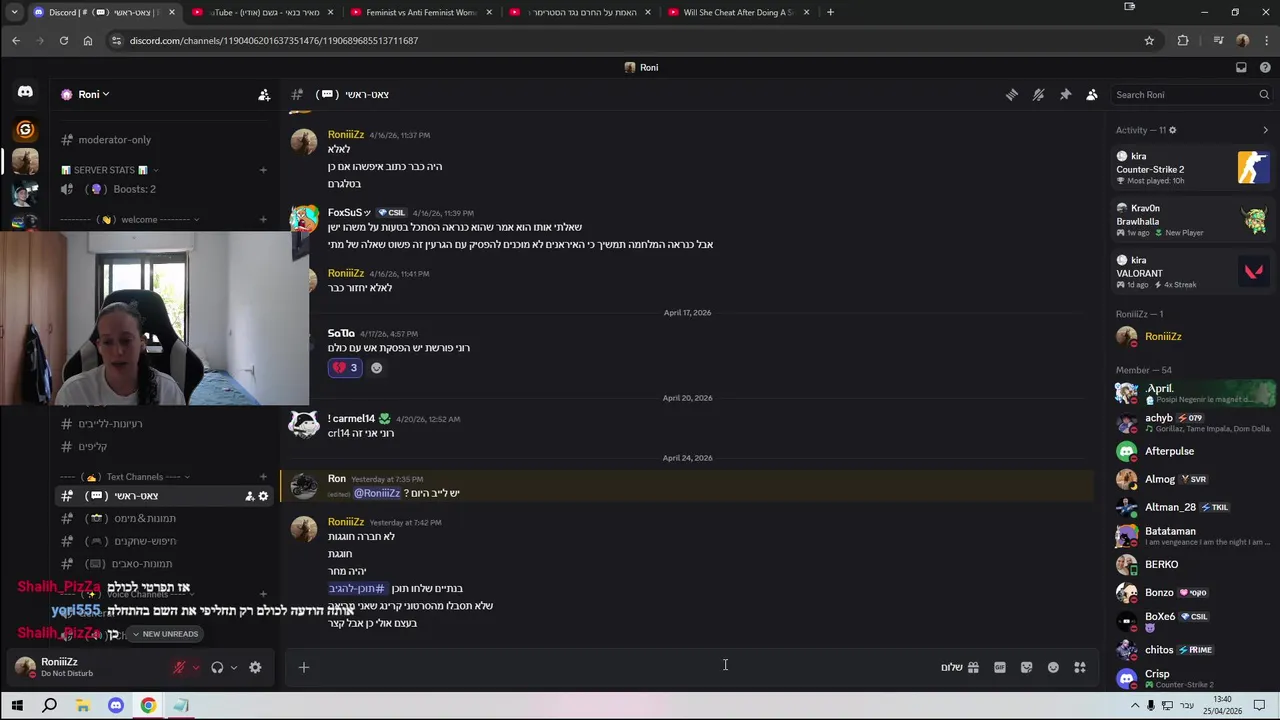Open notification settings bell icon
1280x720 pixels.
[1039, 94]
